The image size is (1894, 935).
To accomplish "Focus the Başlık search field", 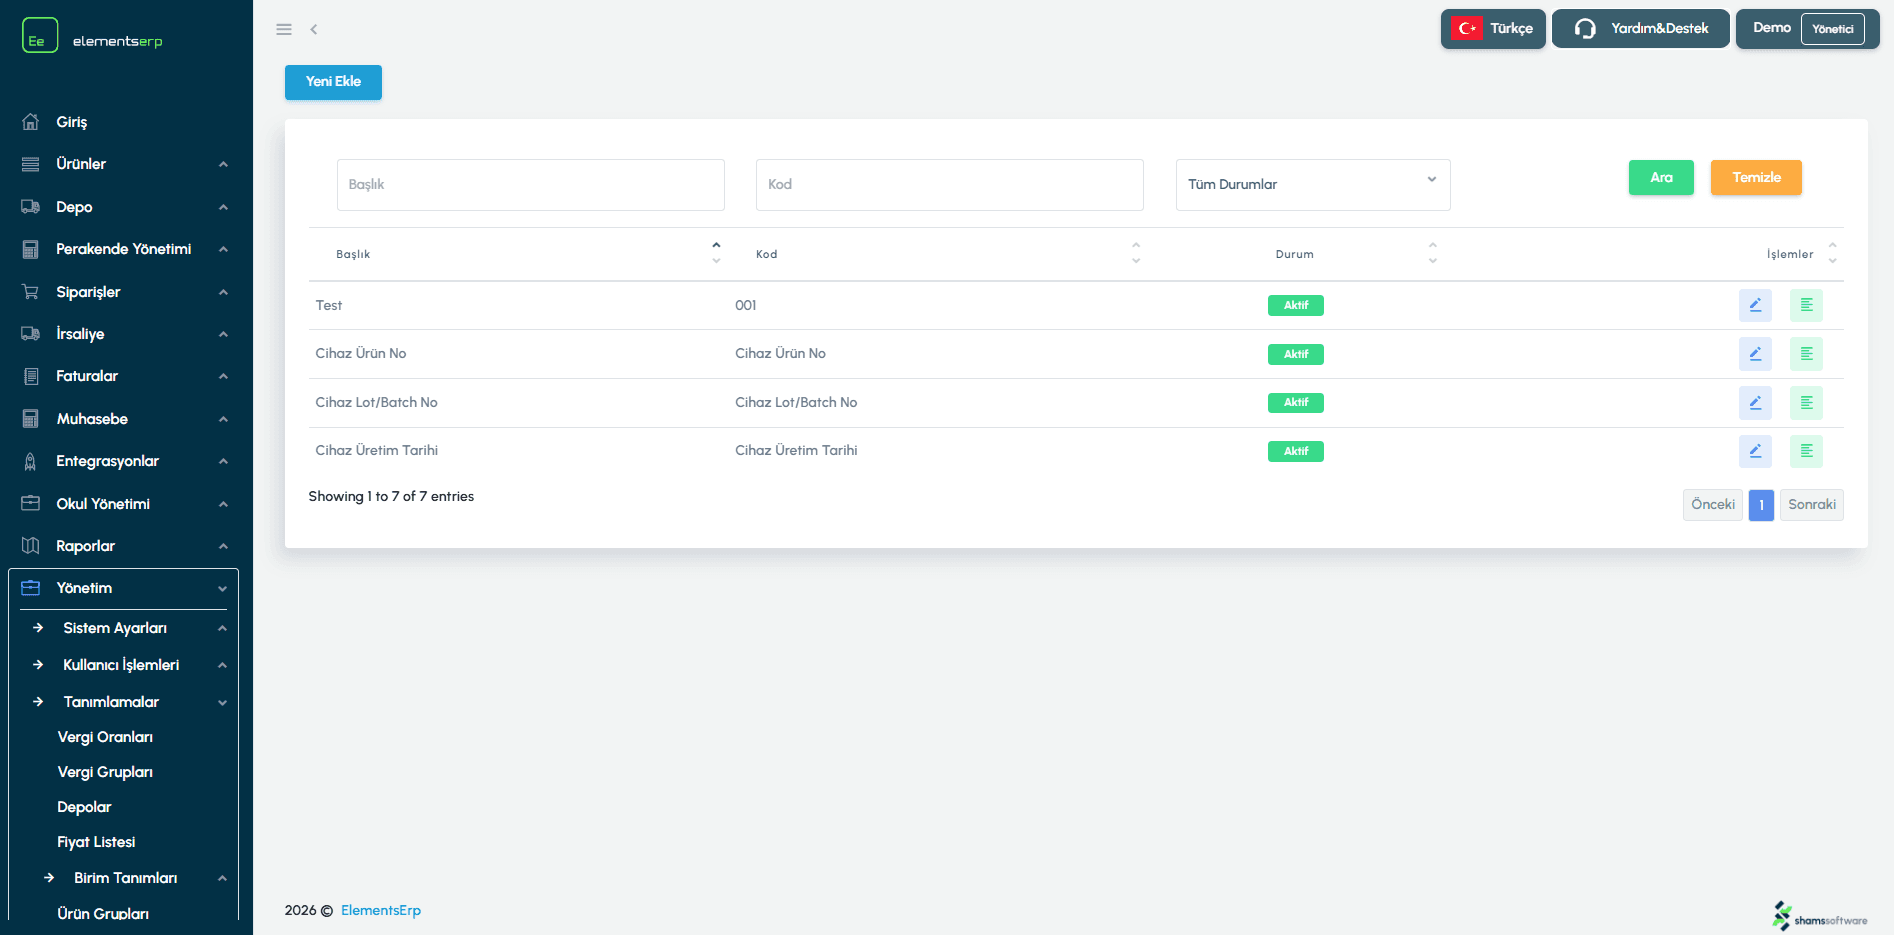I will tap(531, 185).
